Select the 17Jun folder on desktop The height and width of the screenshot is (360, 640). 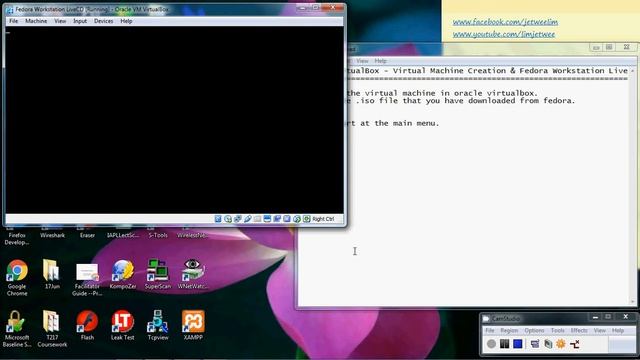click(52, 275)
